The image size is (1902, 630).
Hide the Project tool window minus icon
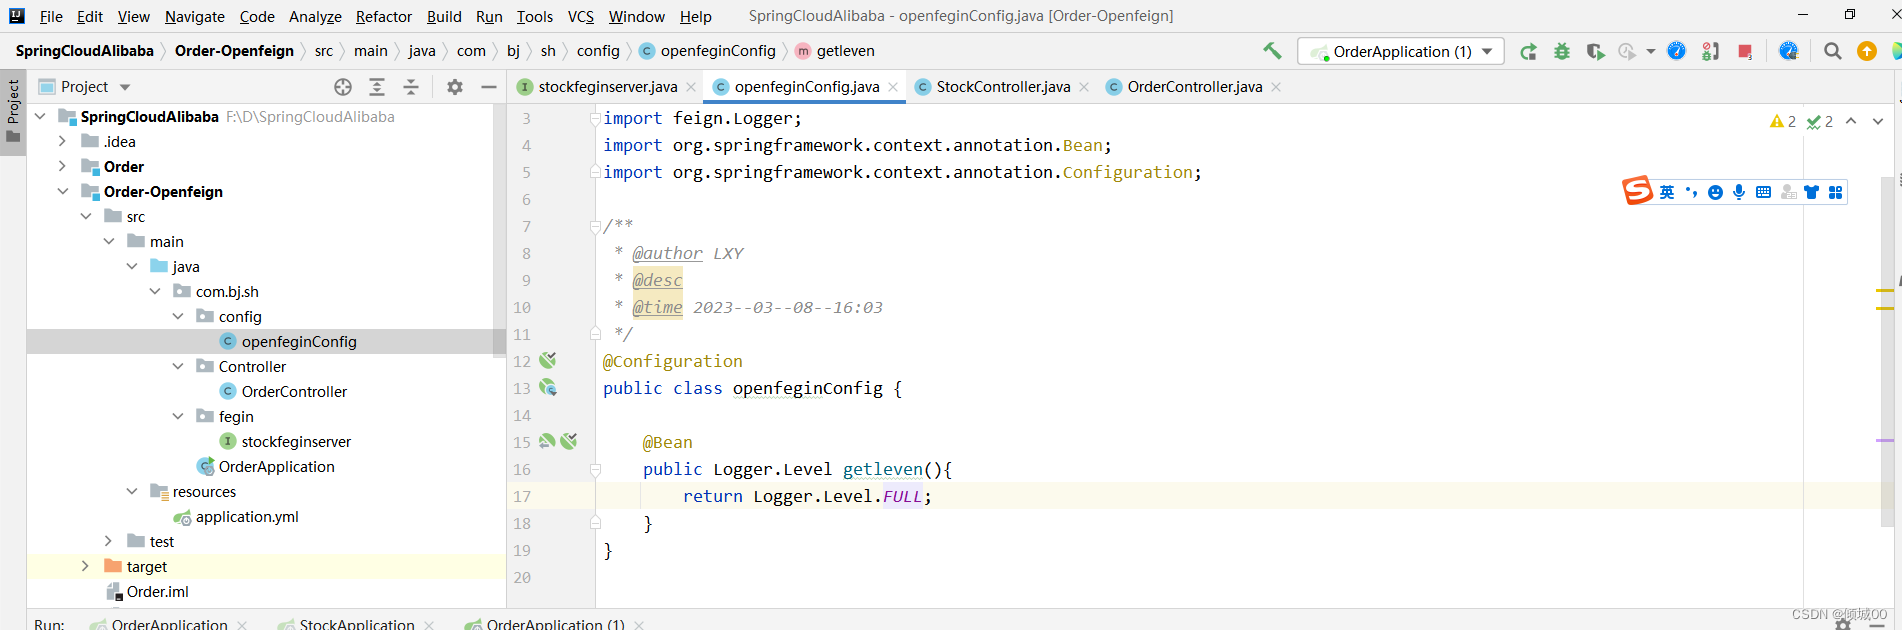489,87
